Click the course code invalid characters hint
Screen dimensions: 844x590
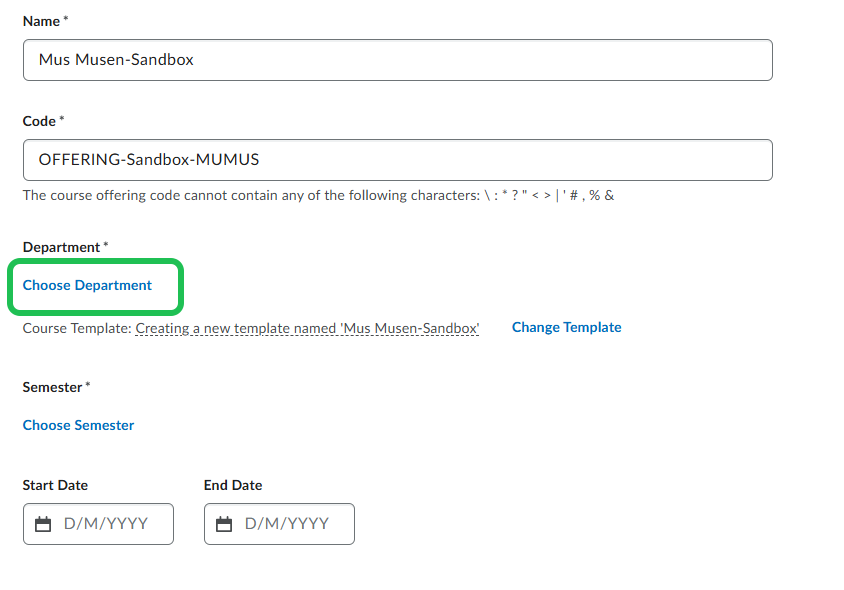[318, 195]
